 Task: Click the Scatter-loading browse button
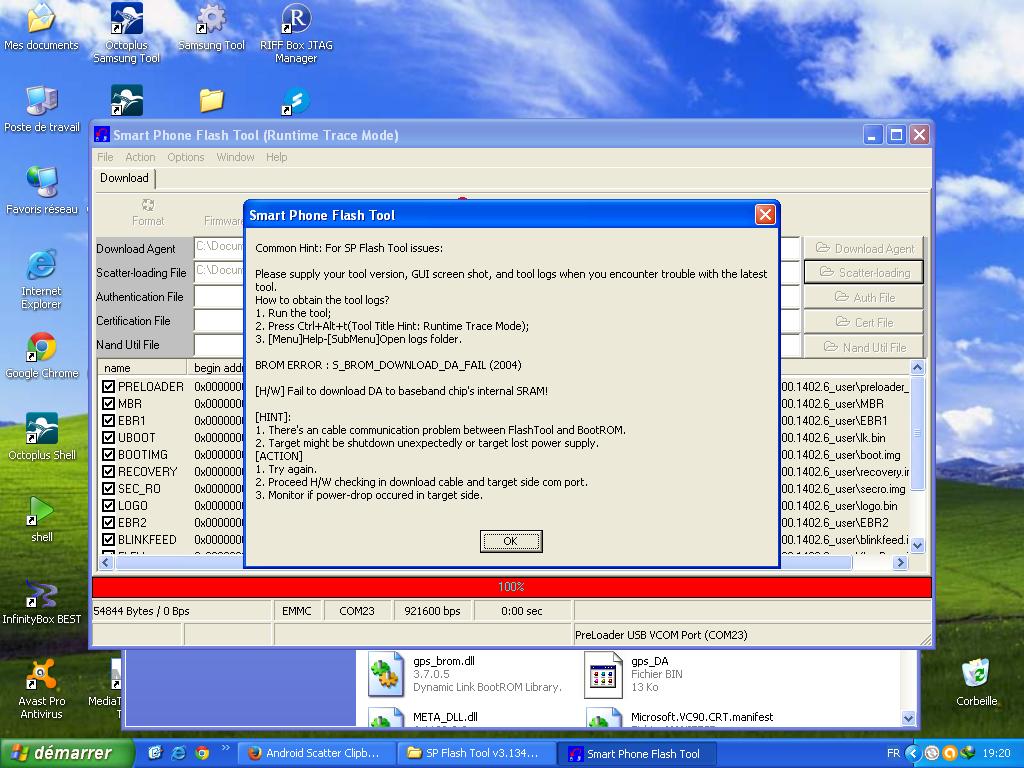864,272
